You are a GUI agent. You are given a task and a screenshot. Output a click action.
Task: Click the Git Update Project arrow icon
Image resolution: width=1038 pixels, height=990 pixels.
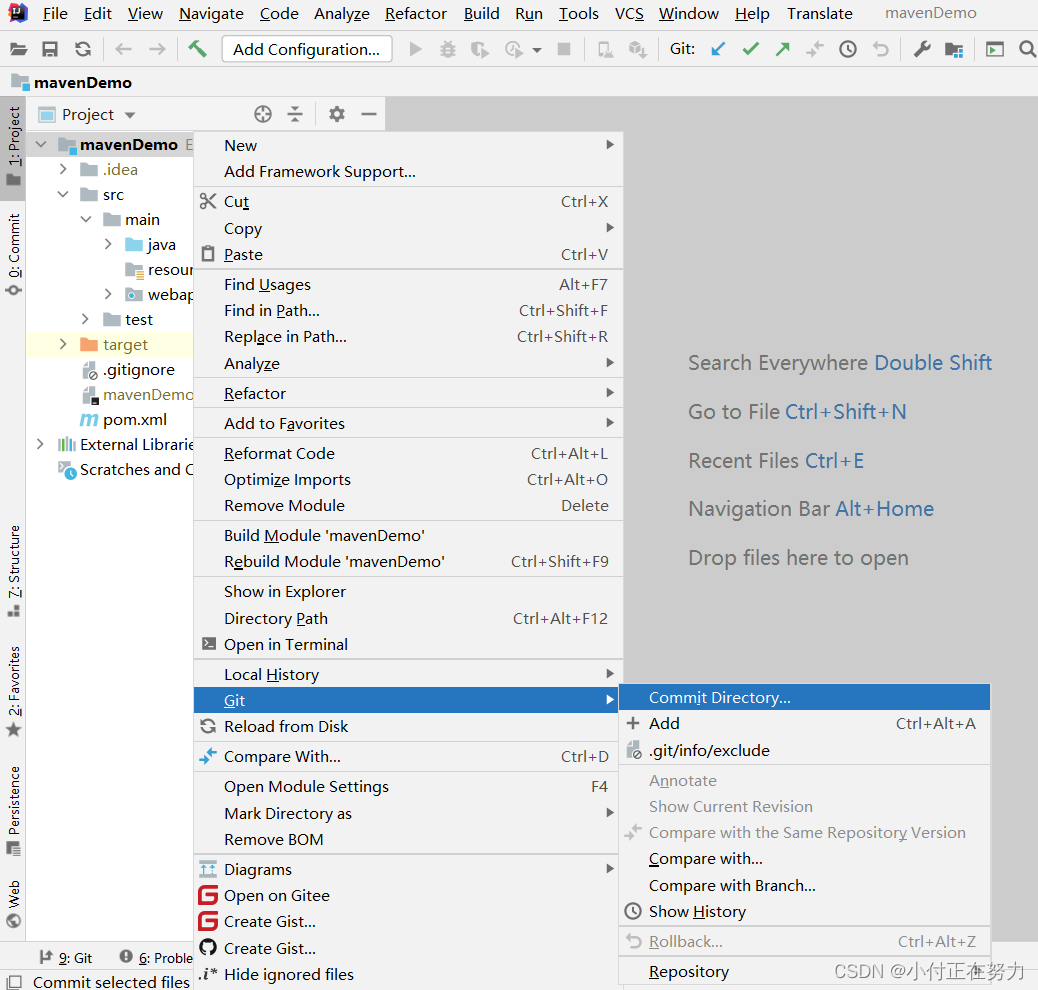[718, 49]
